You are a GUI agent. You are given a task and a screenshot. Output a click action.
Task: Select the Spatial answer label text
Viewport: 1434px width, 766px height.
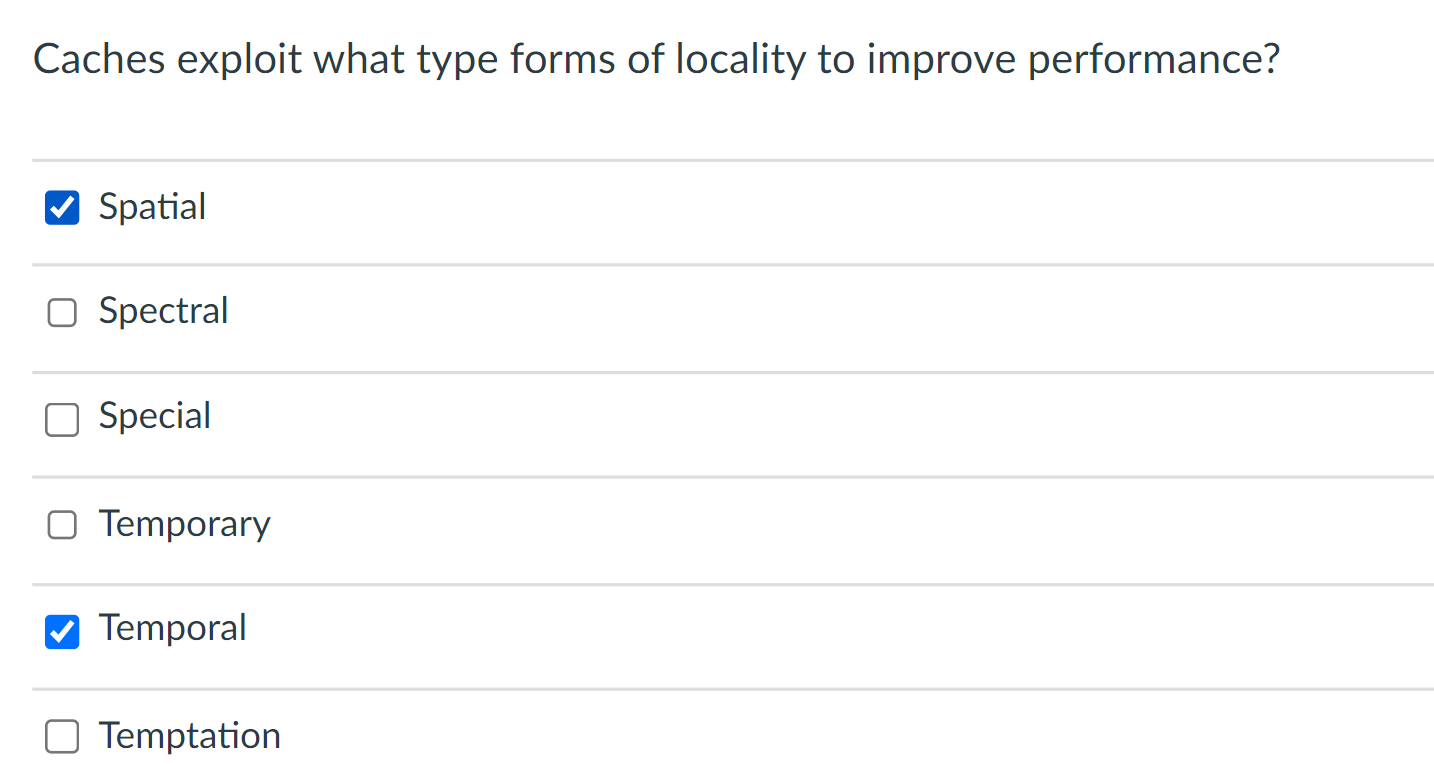tap(151, 207)
